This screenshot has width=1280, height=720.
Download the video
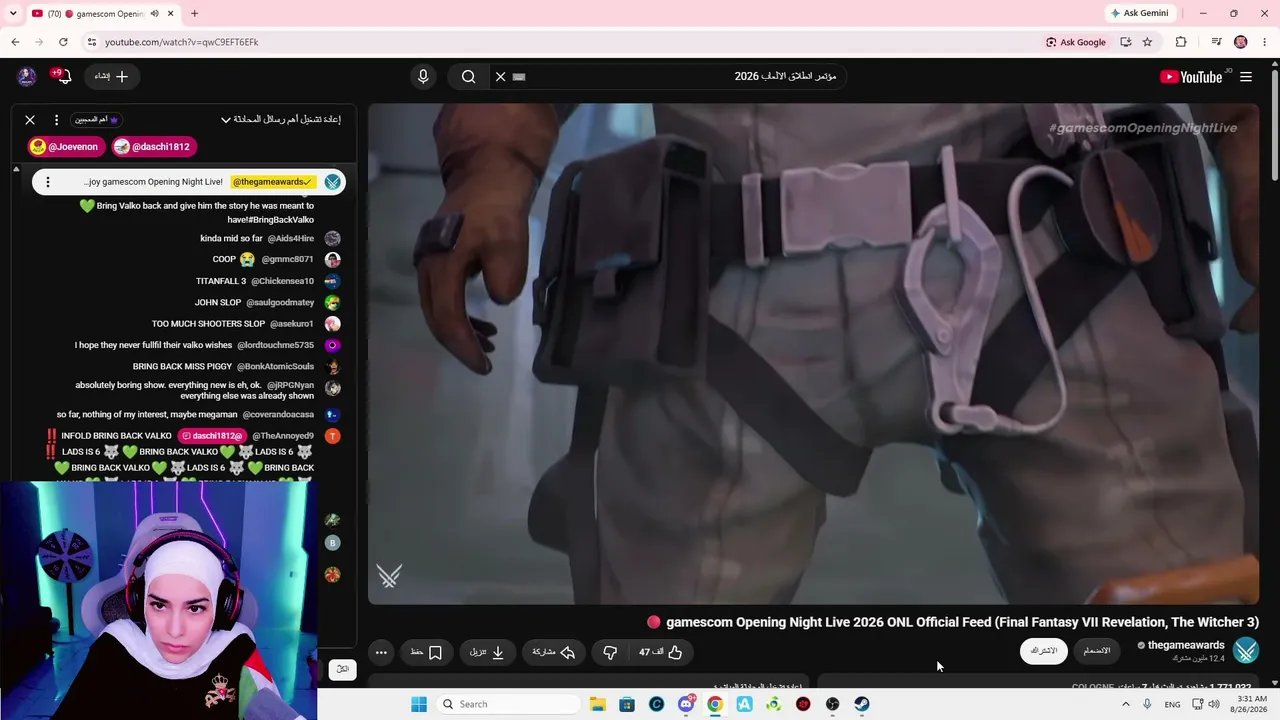pos(487,652)
